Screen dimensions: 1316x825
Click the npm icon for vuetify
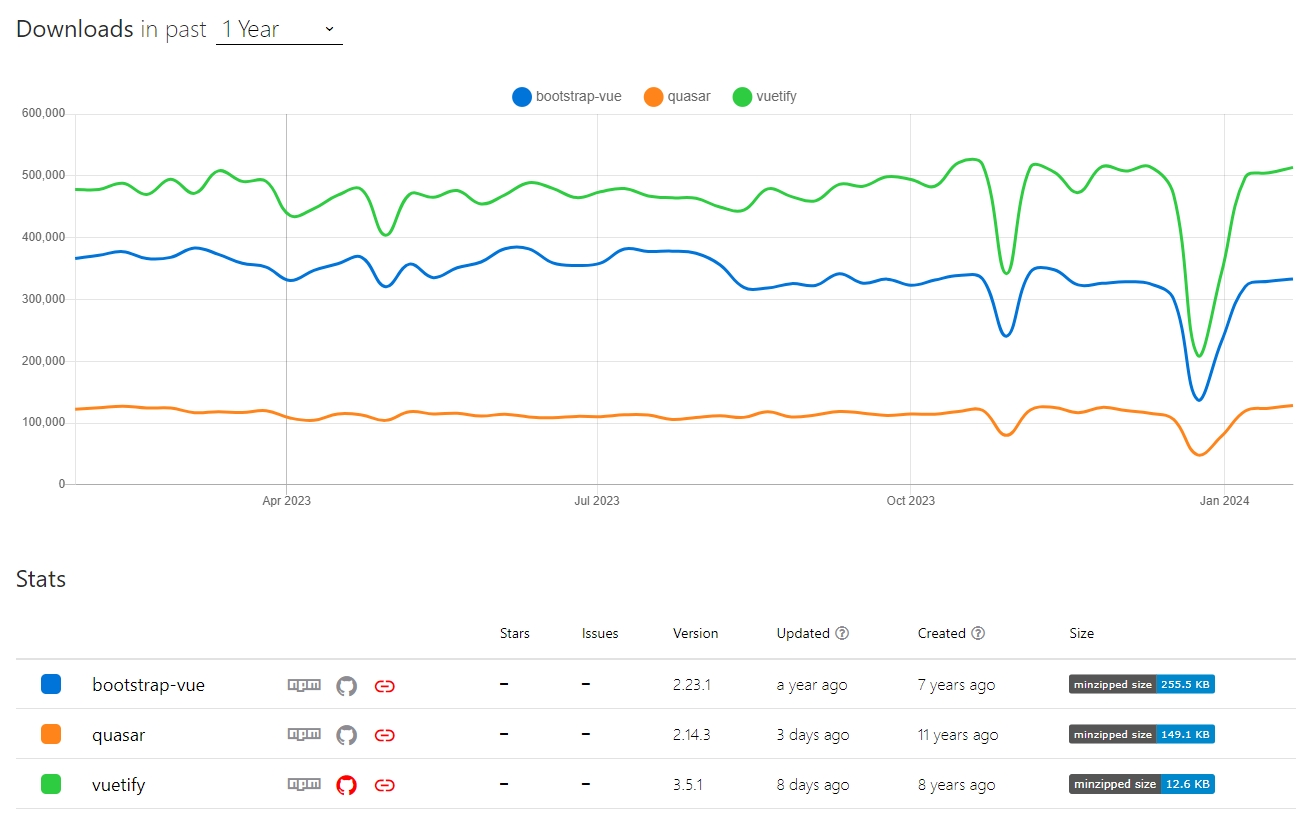tap(303, 784)
